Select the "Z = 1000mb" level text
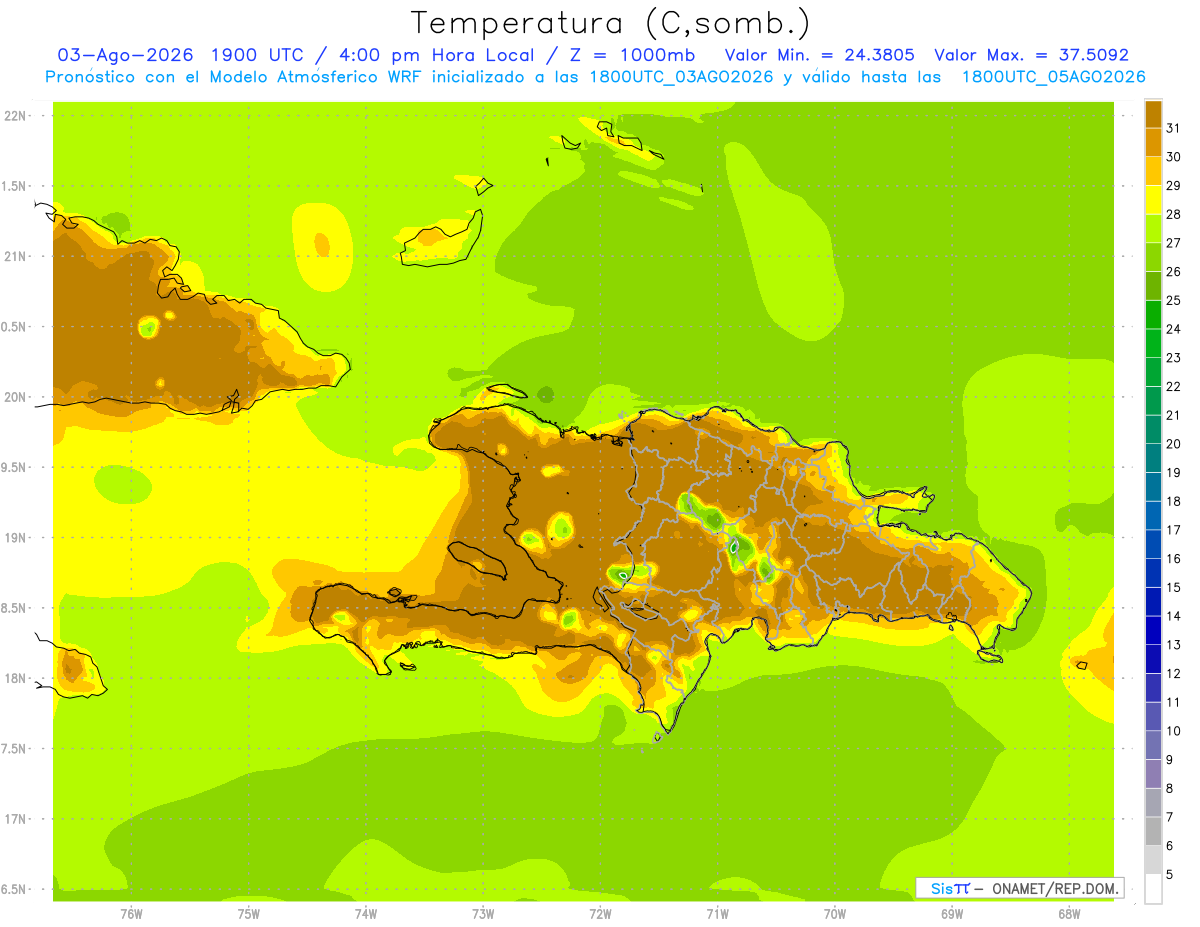Screen dimensions: 1200x927 click(632, 55)
